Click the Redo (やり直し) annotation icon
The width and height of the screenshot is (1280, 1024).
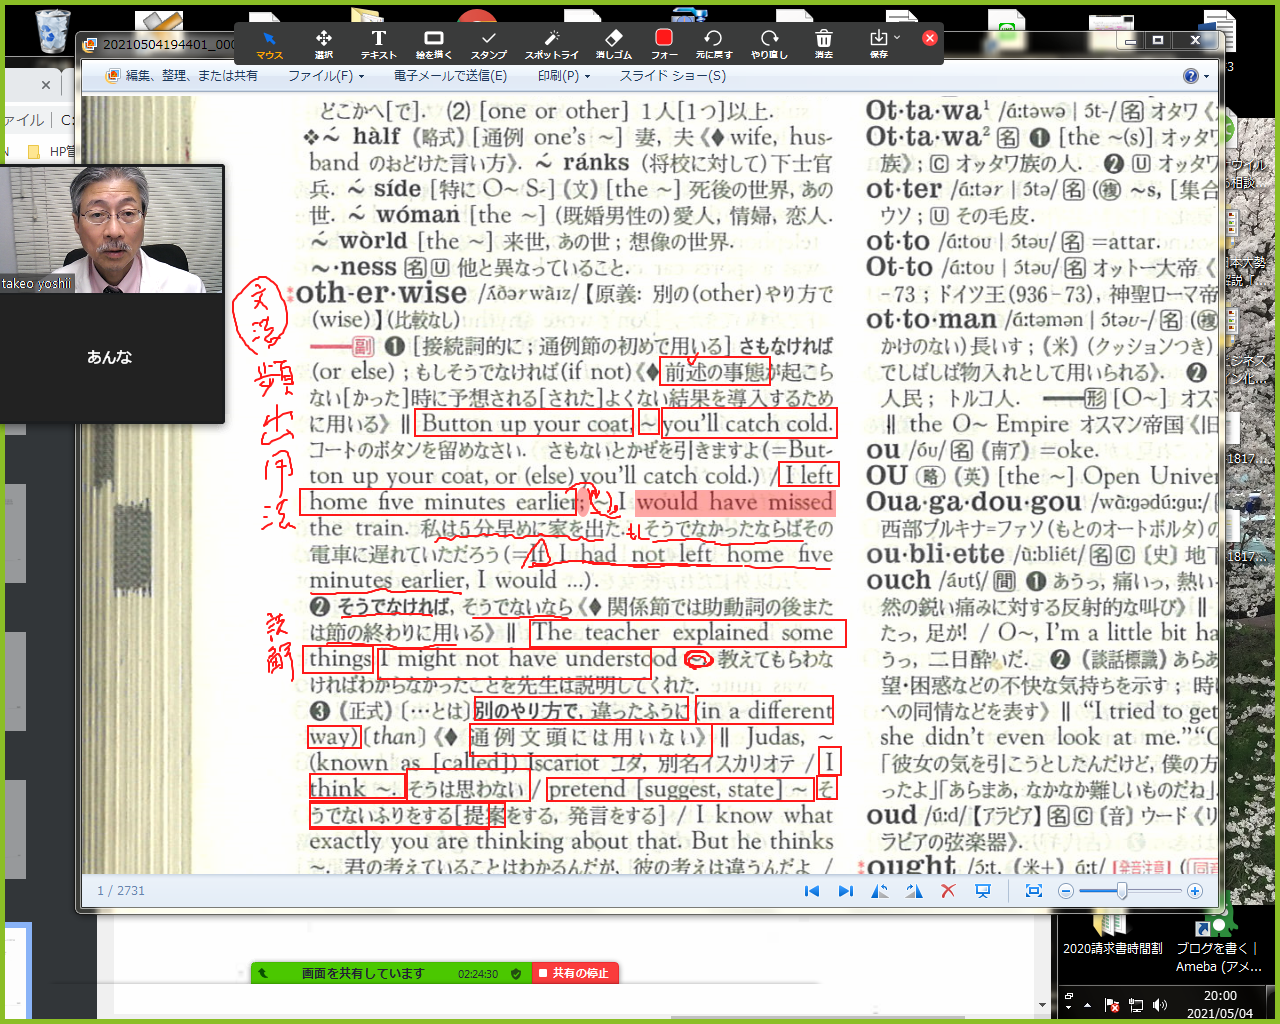pos(769,43)
